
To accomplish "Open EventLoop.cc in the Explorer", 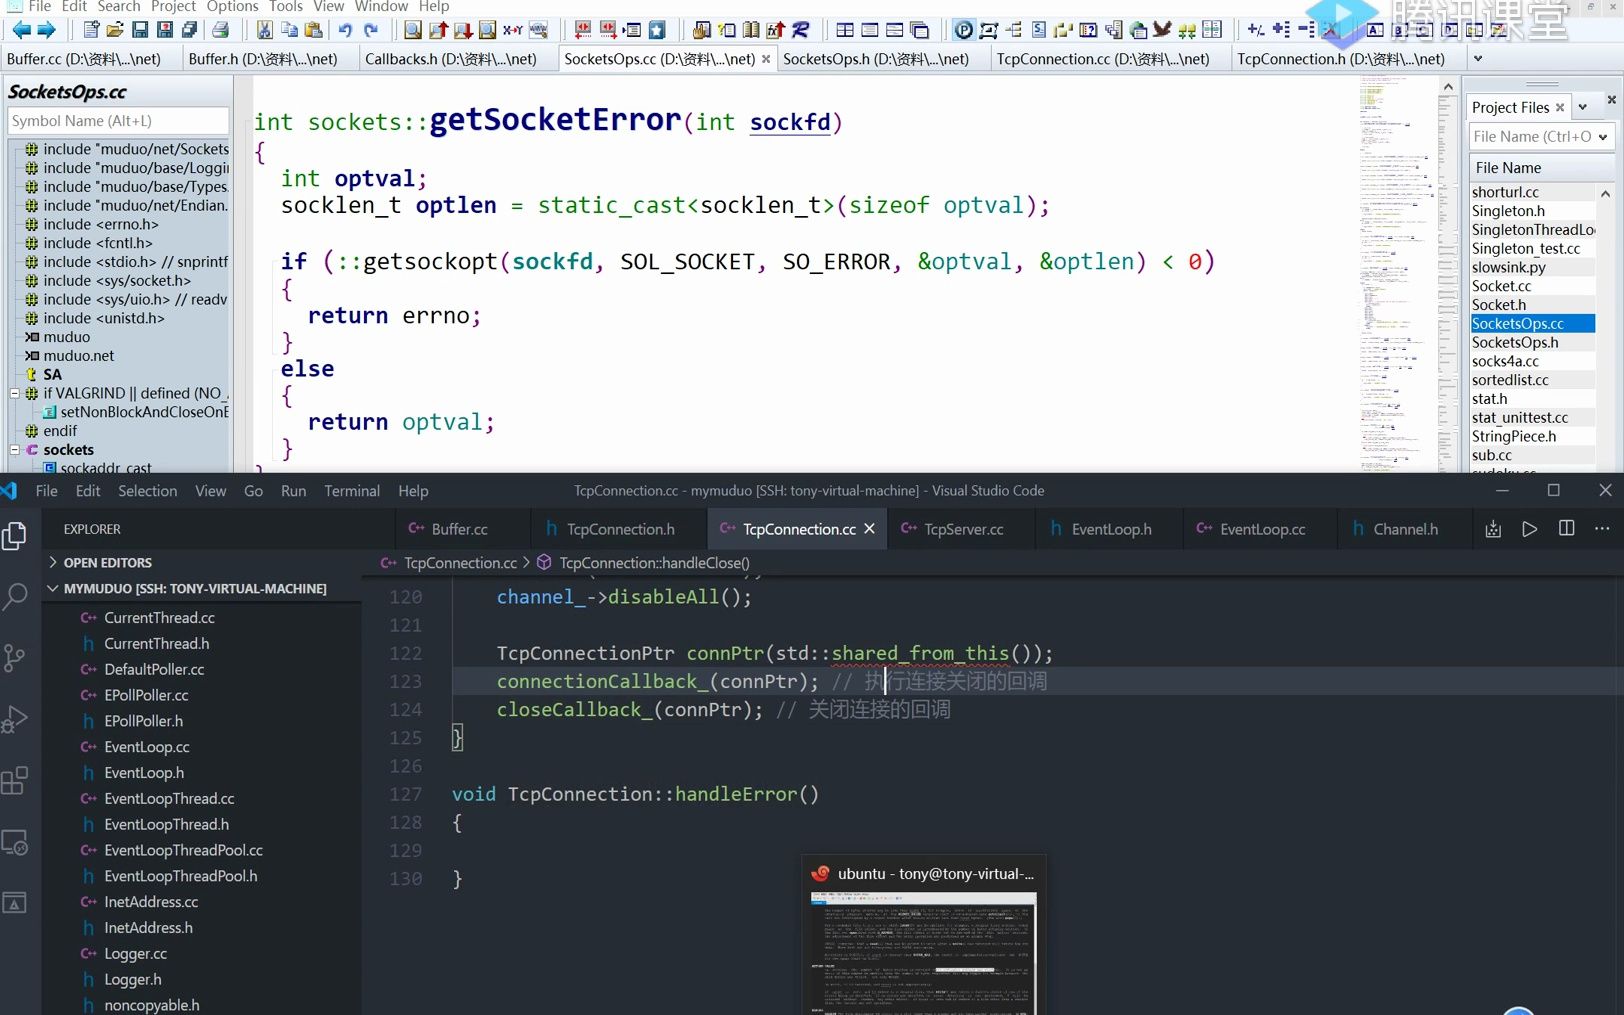I will click(x=146, y=747).
